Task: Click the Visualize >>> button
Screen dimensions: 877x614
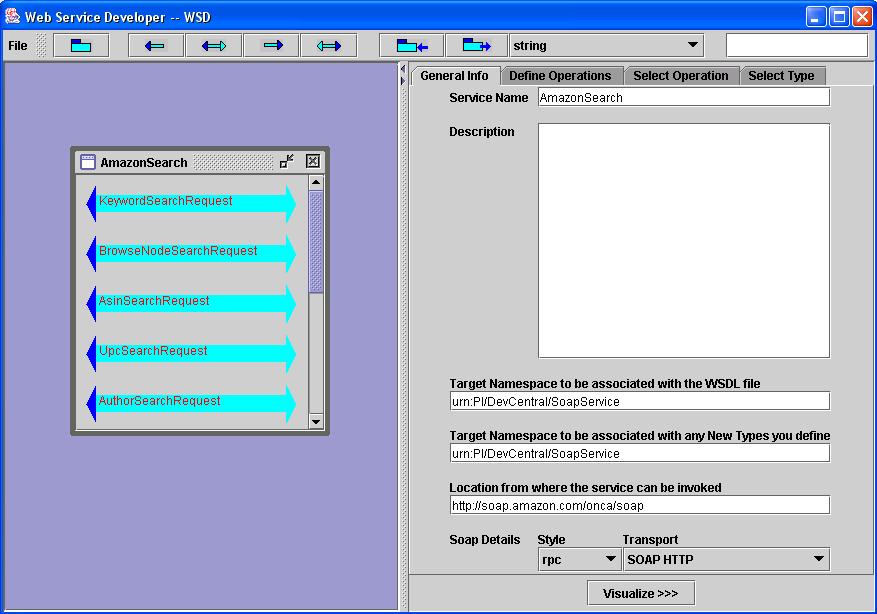Action: pos(641,593)
